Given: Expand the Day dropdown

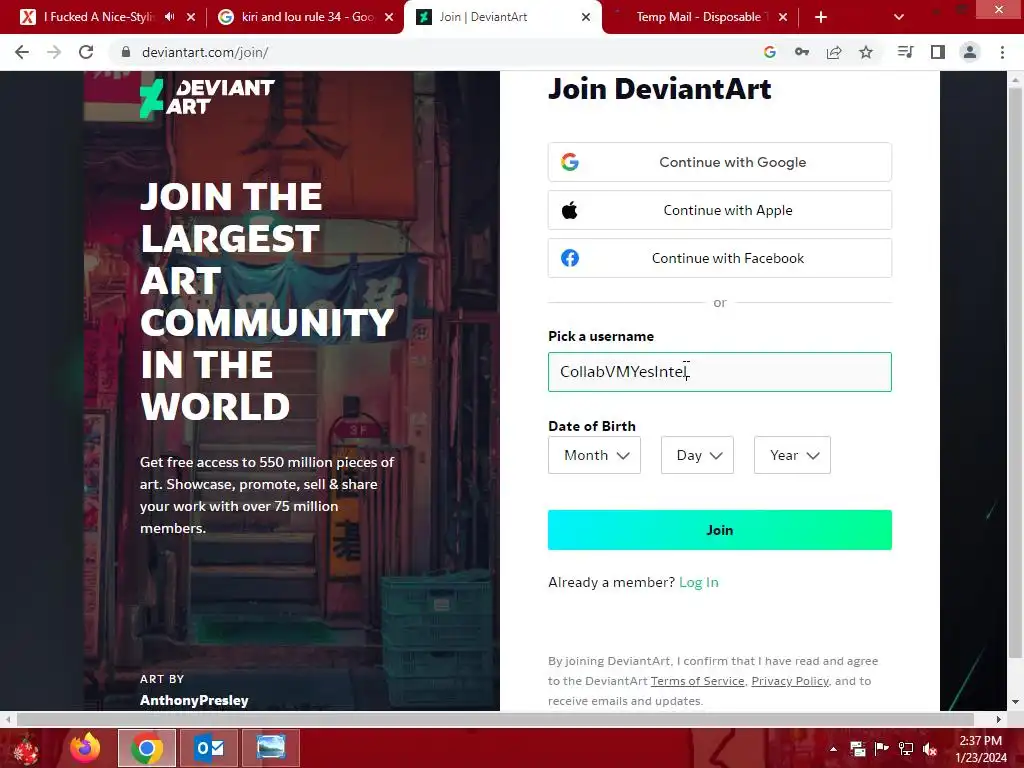Looking at the screenshot, I should [697, 455].
